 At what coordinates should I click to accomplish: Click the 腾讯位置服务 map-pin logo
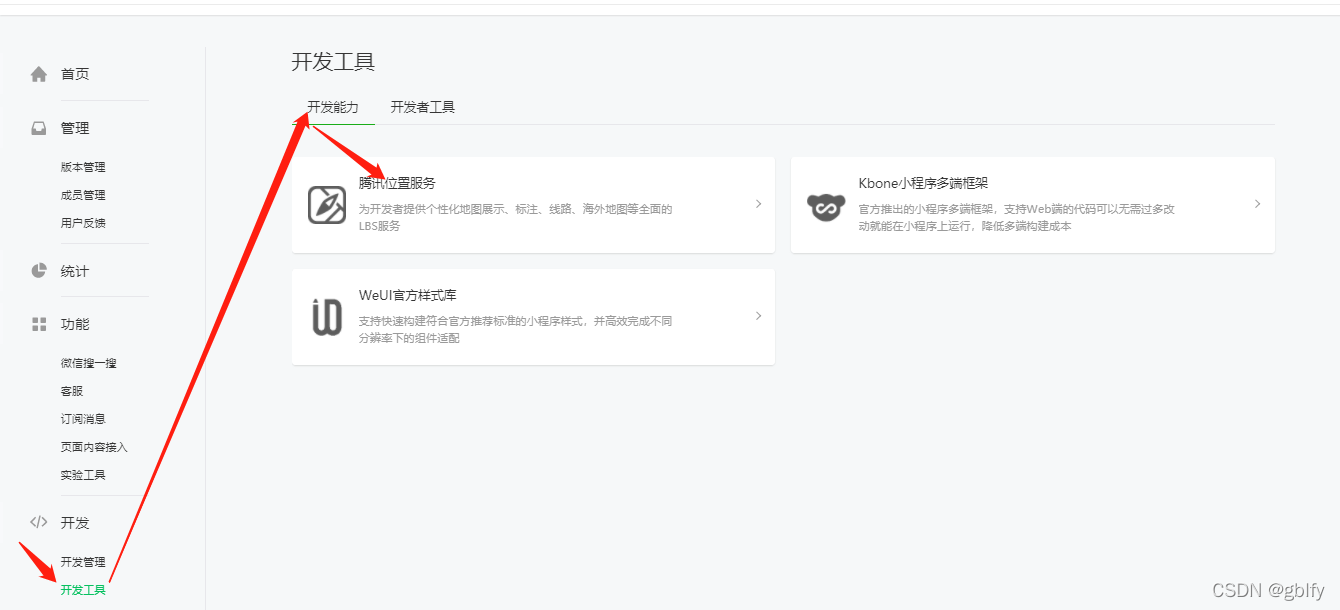click(326, 205)
